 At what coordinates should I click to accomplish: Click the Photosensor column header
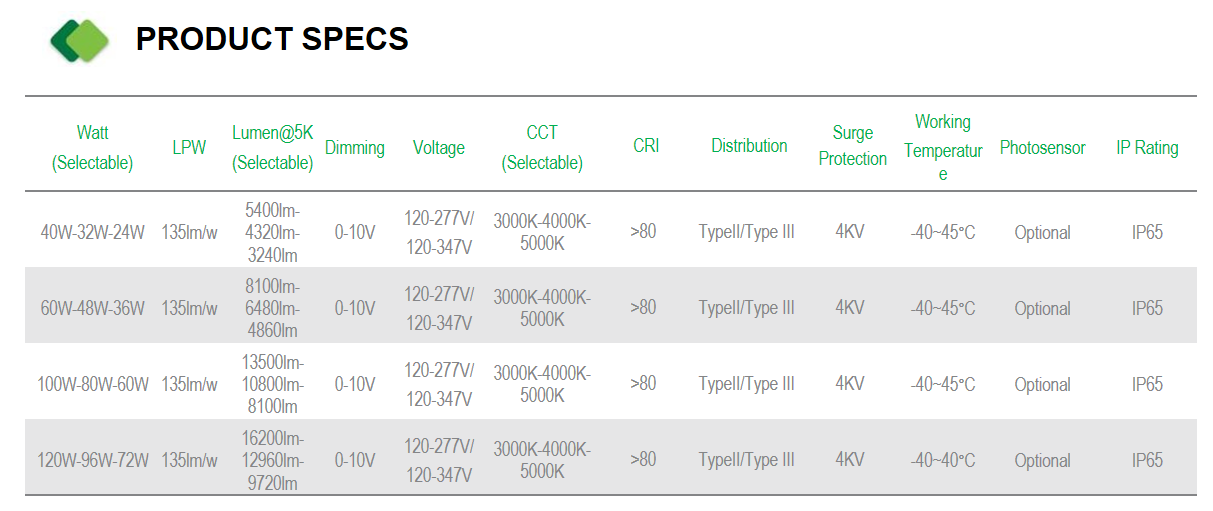coord(1042,148)
